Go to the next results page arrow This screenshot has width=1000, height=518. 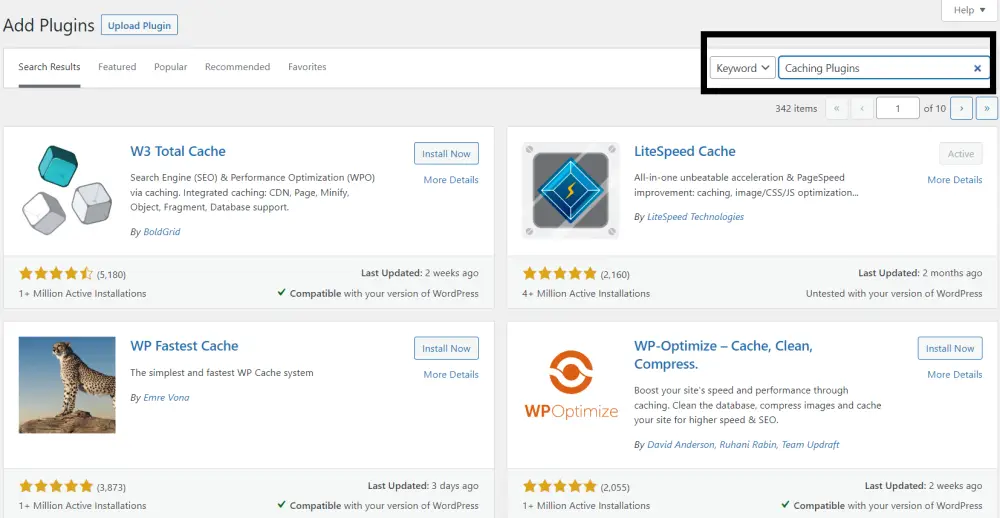coord(961,108)
